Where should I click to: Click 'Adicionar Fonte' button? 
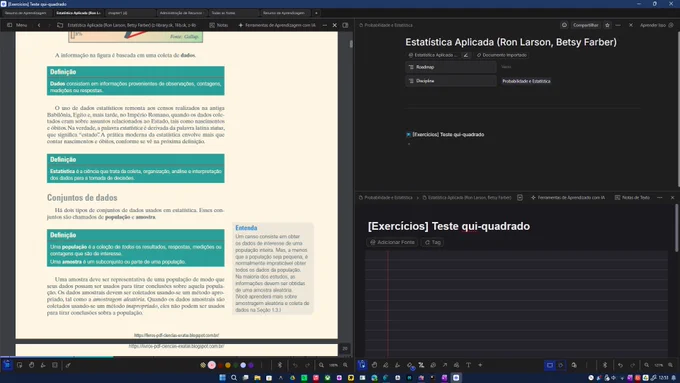point(392,242)
